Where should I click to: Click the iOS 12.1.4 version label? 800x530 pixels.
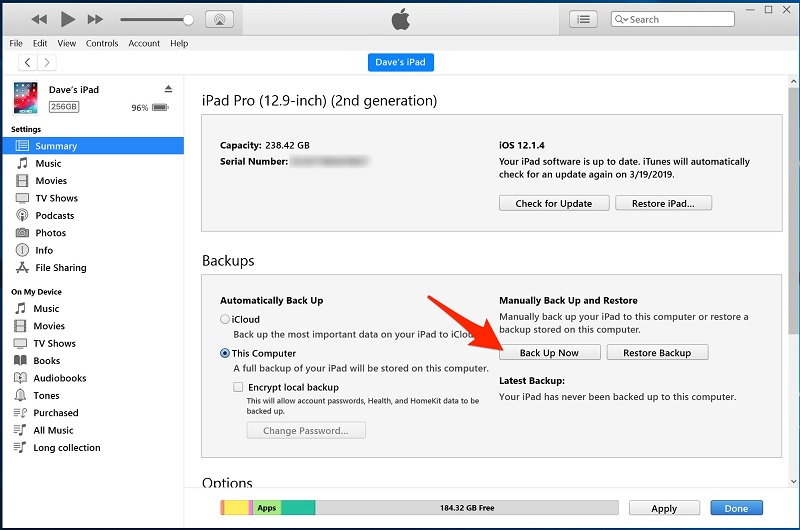tap(521, 145)
